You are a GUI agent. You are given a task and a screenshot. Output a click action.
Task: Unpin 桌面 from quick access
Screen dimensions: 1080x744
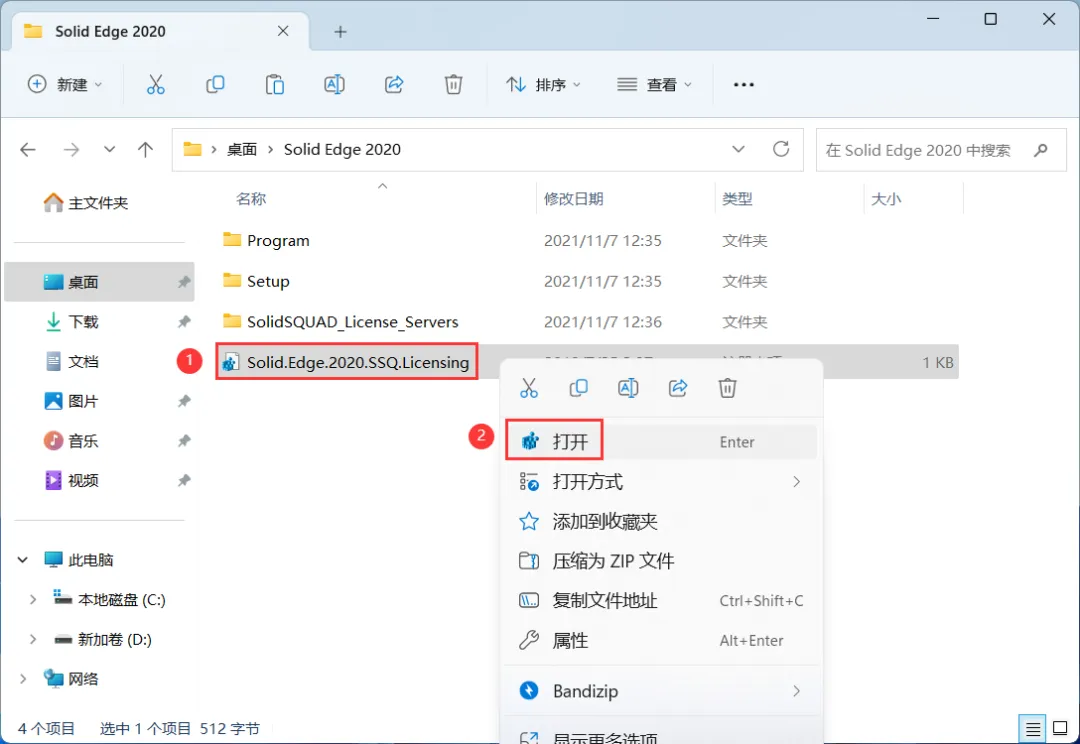pyautogui.click(x=184, y=282)
